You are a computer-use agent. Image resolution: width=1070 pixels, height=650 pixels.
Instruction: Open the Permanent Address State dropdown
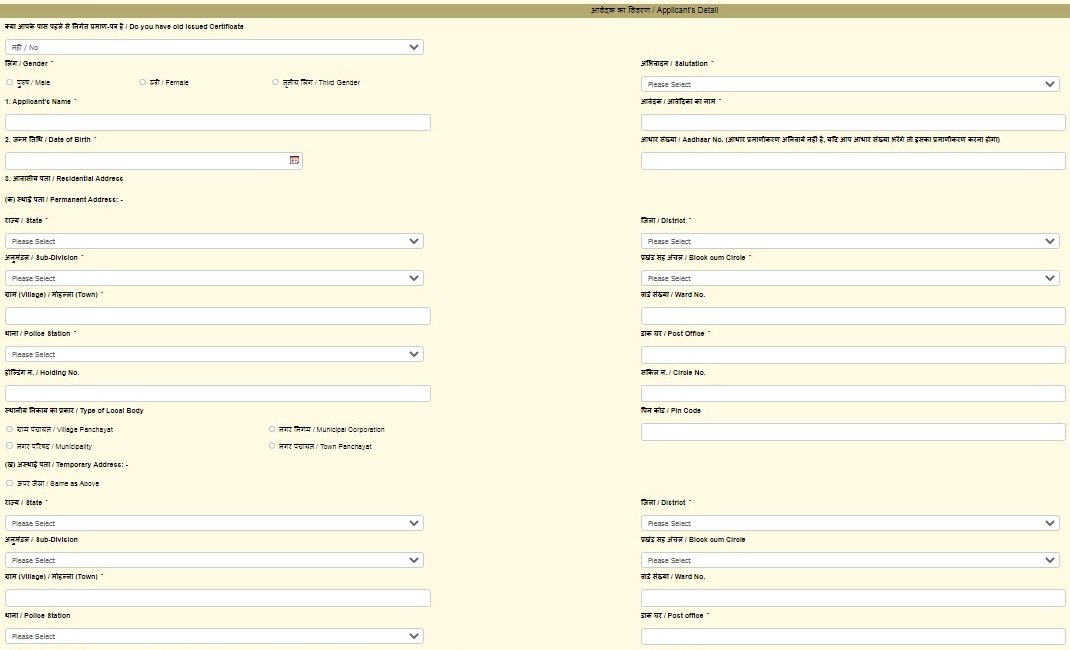coord(214,241)
